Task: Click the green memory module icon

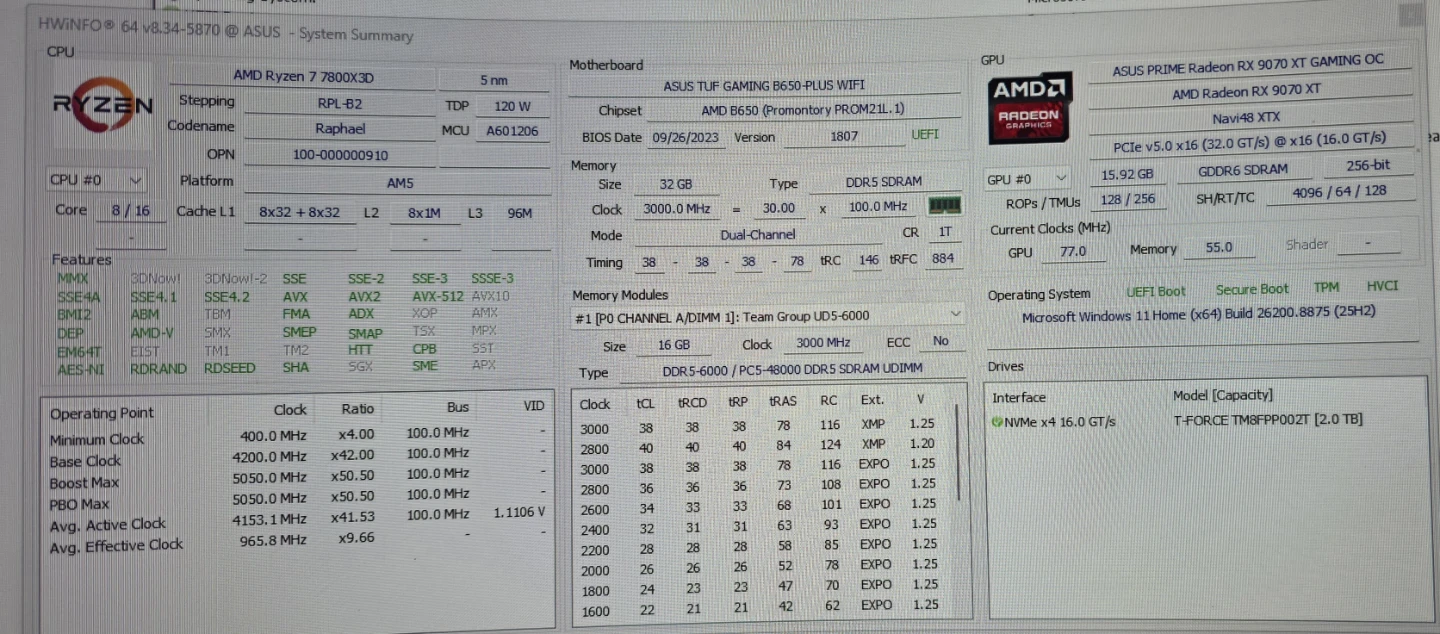Action: (945, 206)
